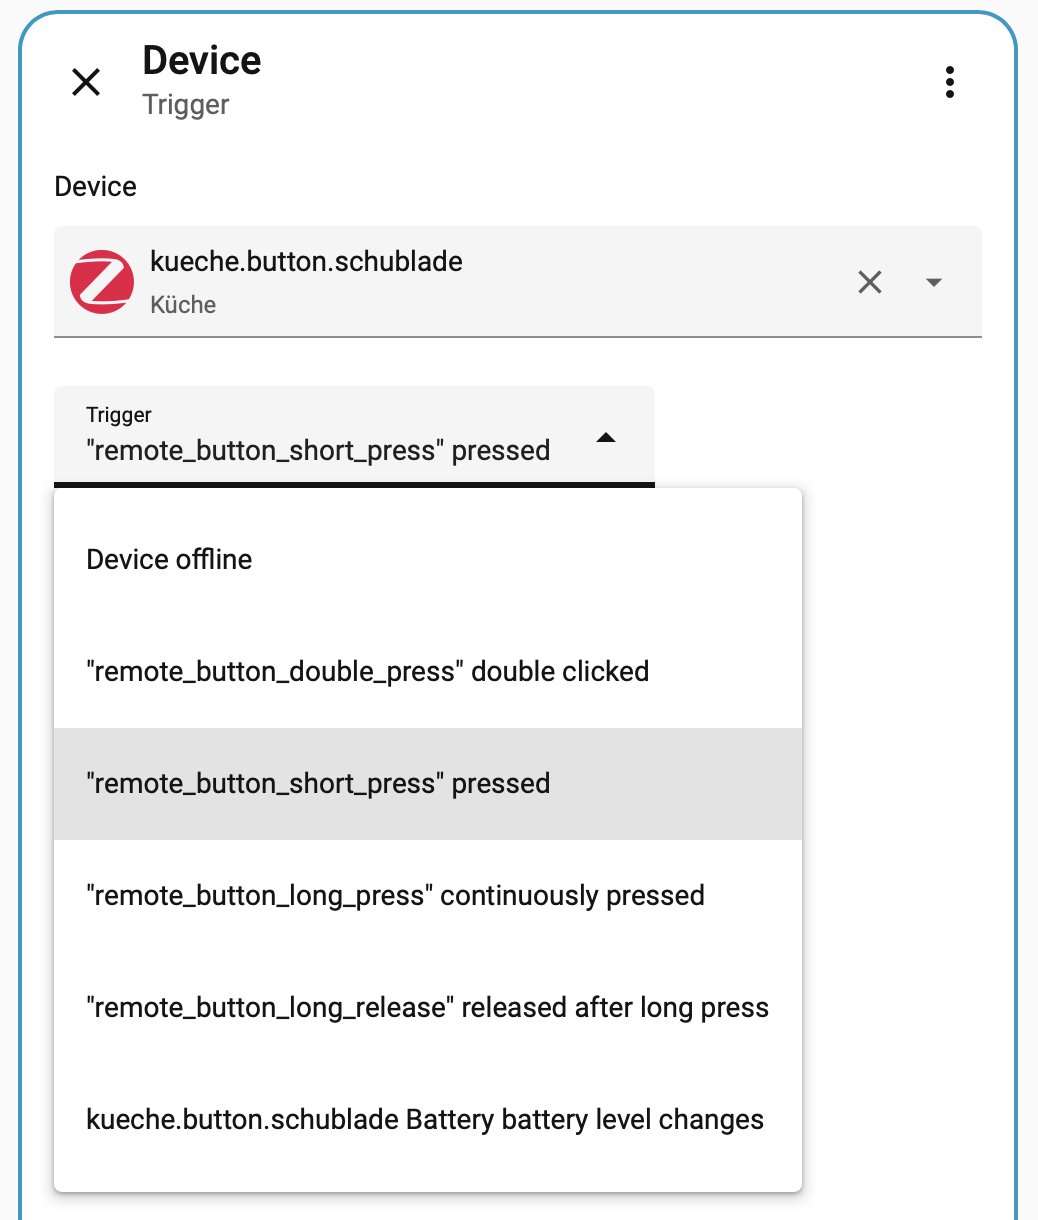Click the selected value in the Trigger field
This screenshot has height=1220, width=1038.
pyautogui.click(x=319, y=451)
